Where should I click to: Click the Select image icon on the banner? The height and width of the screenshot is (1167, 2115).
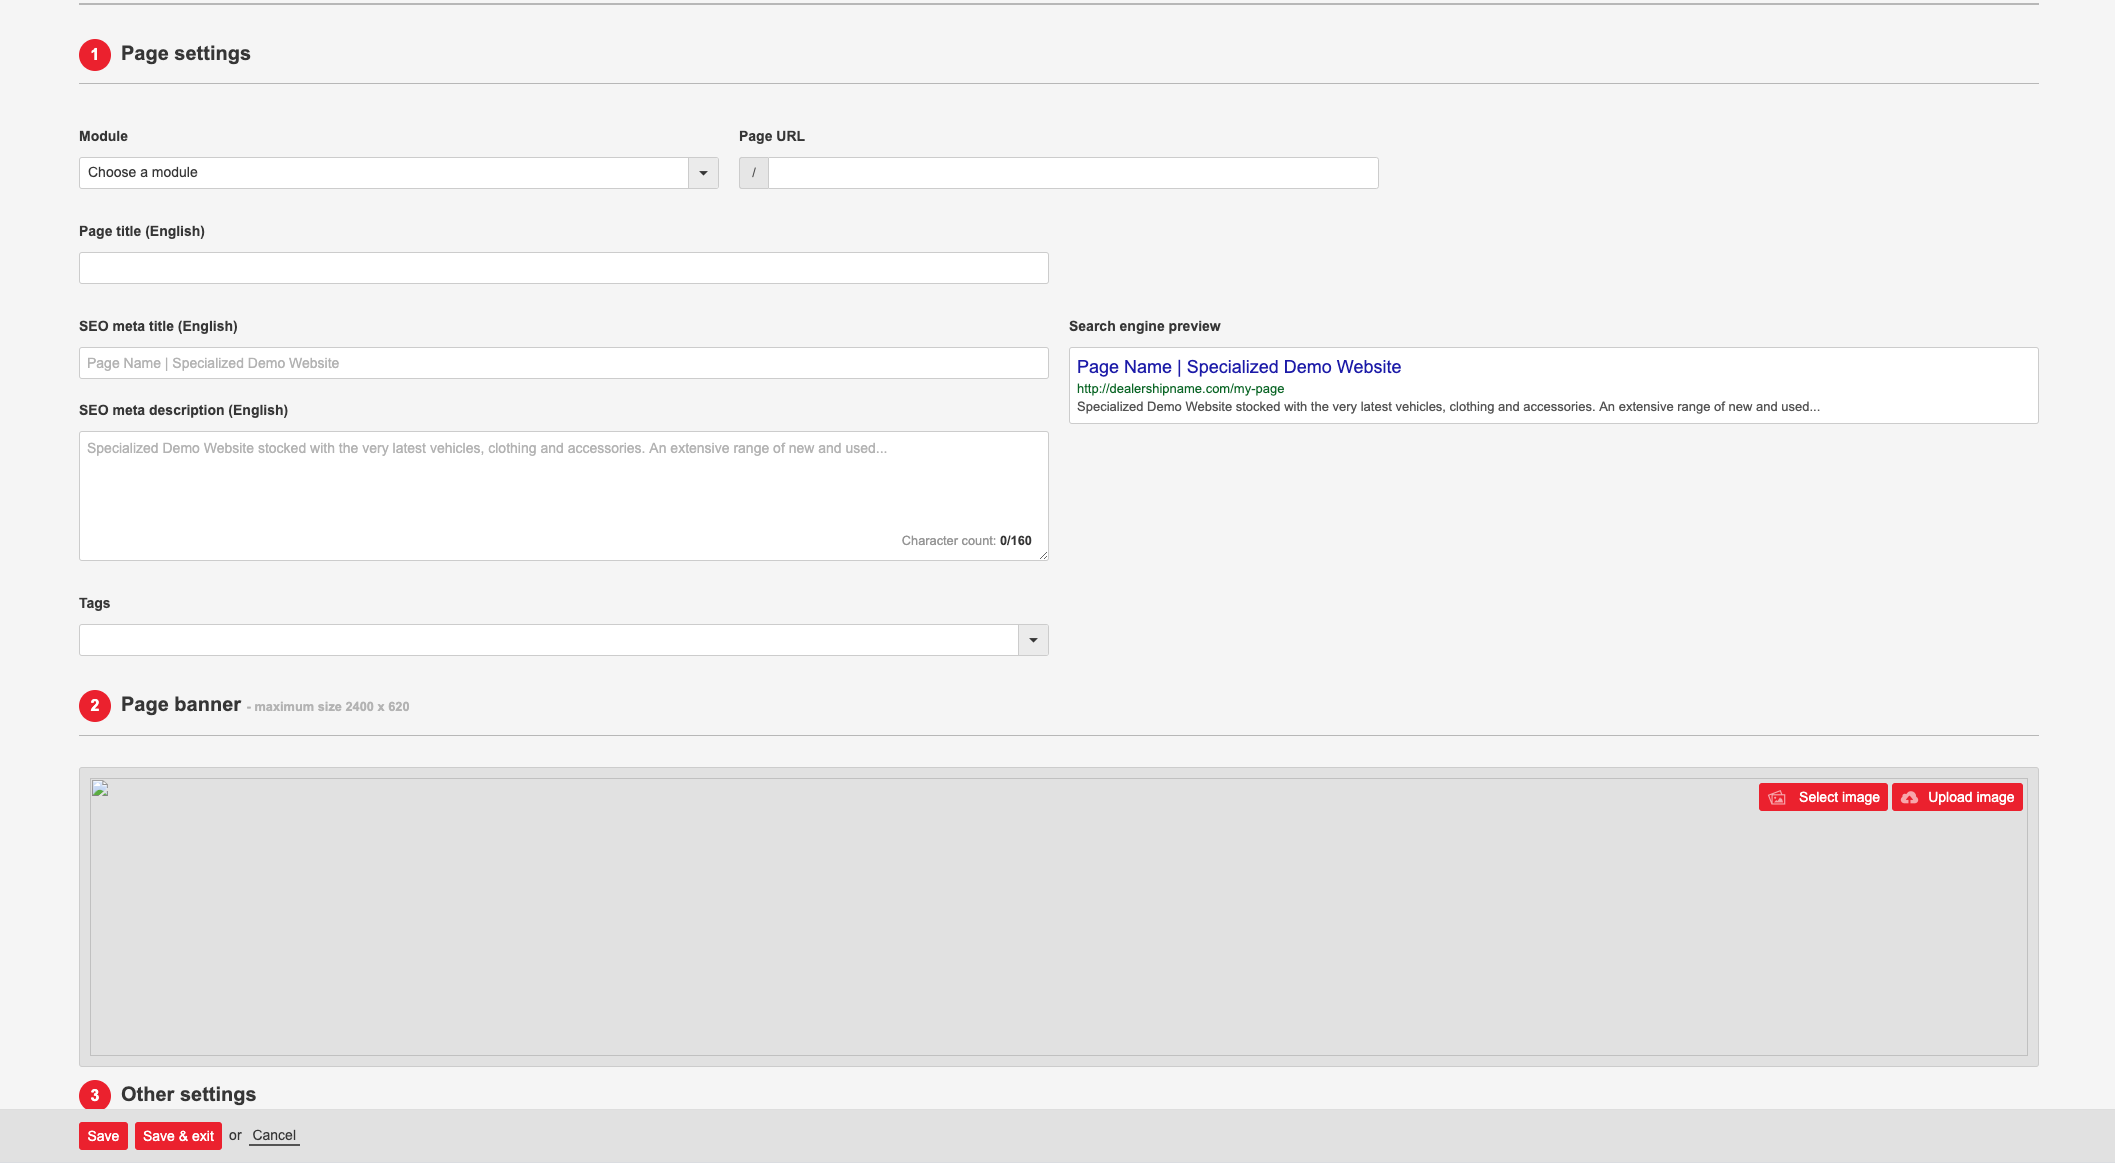click(1777, 797)
